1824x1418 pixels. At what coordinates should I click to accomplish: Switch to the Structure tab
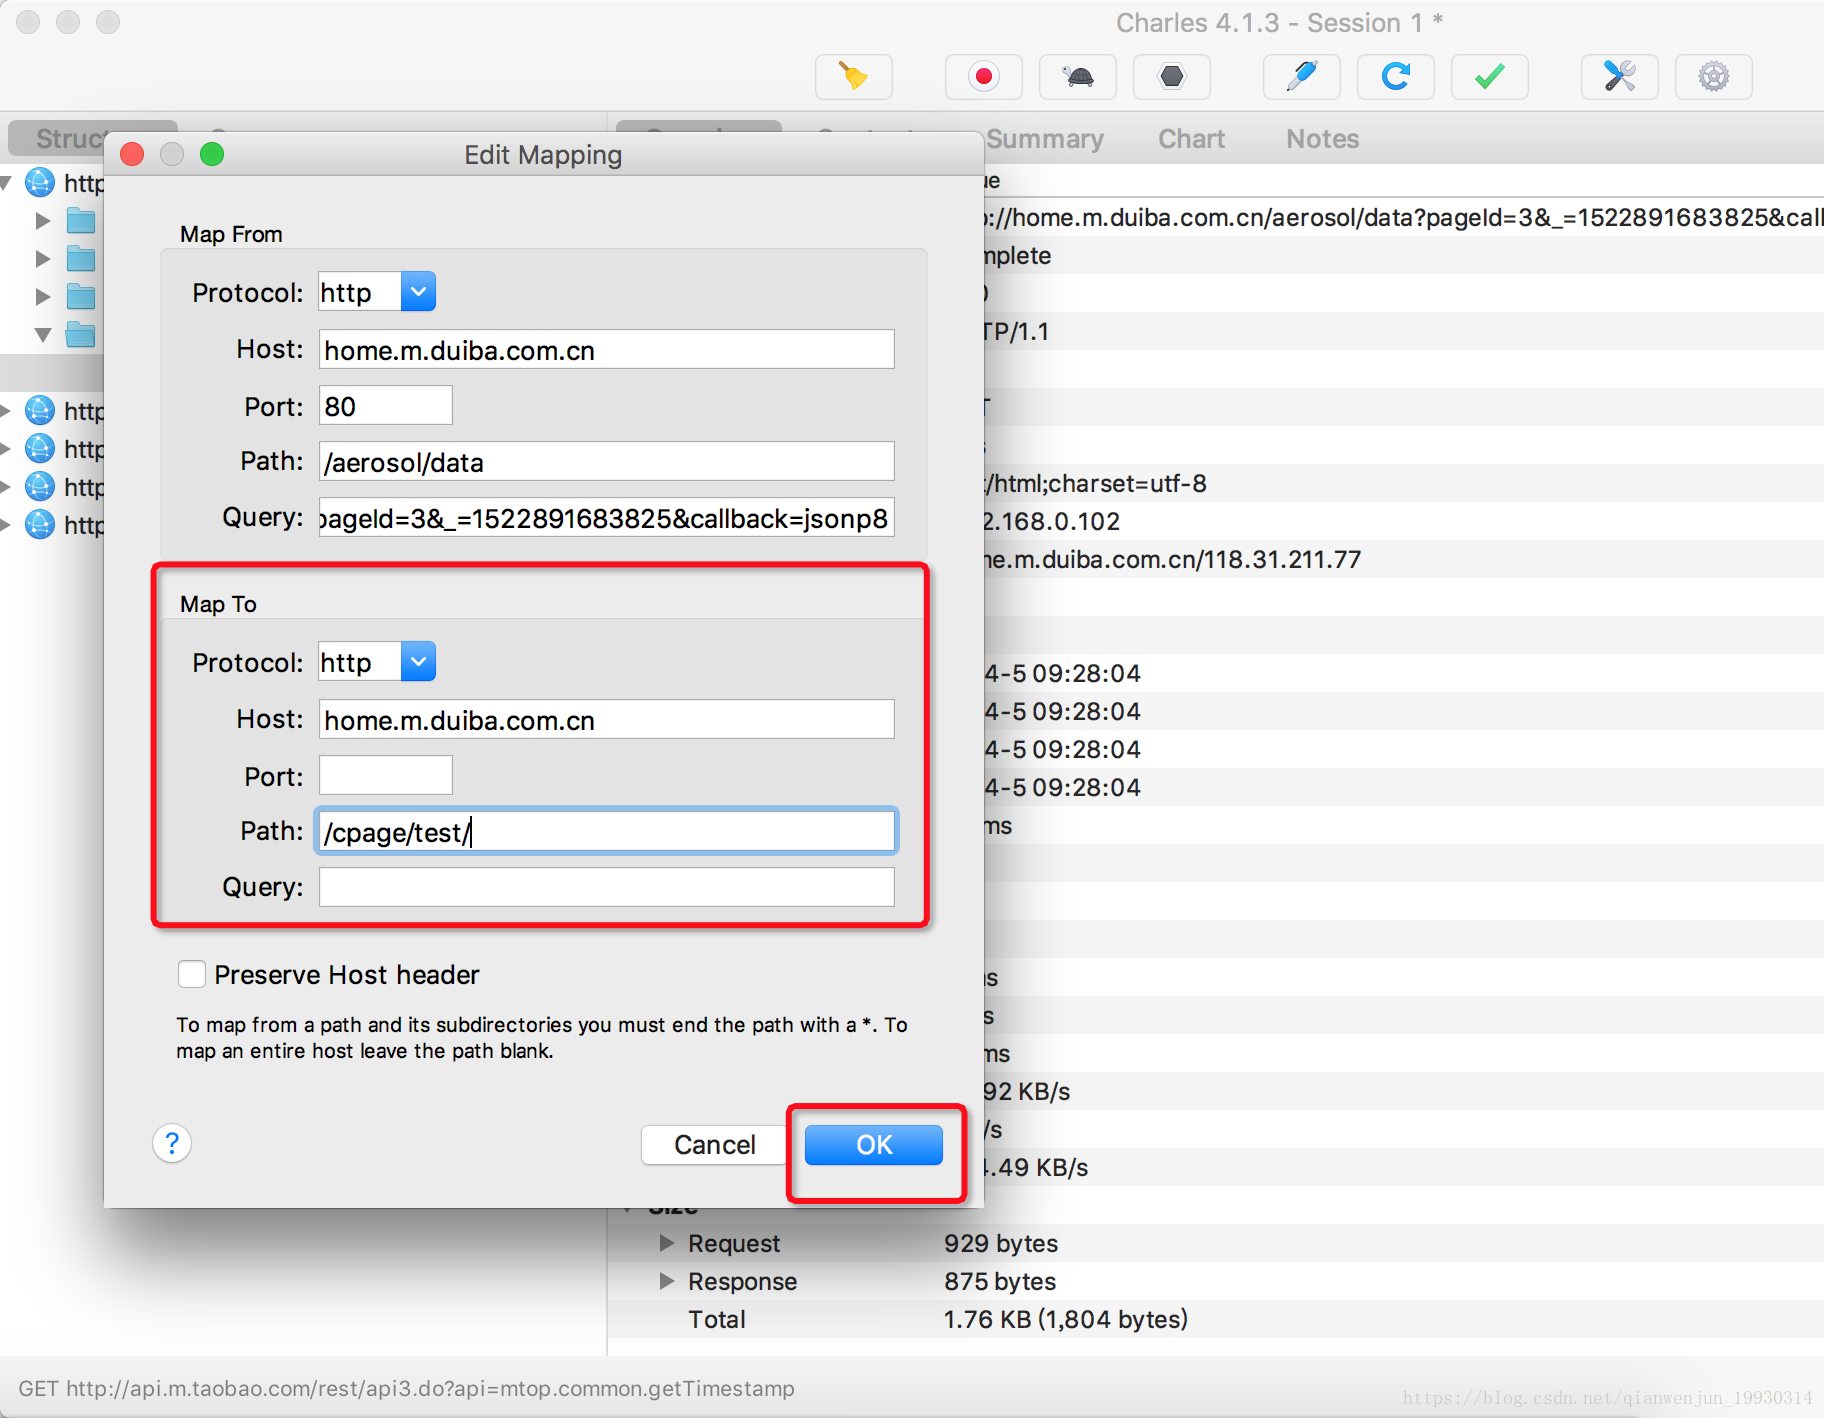point(70,139)
